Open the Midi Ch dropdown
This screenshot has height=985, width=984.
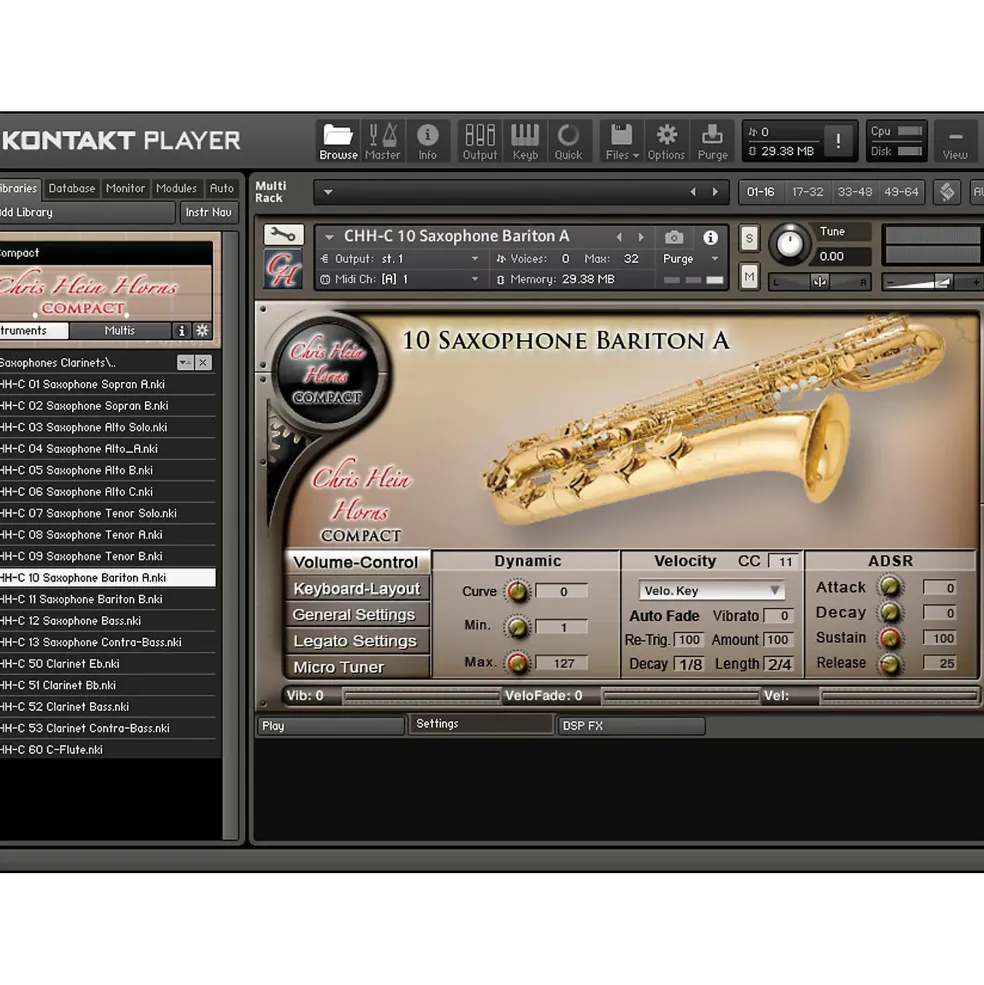[475, 279]
